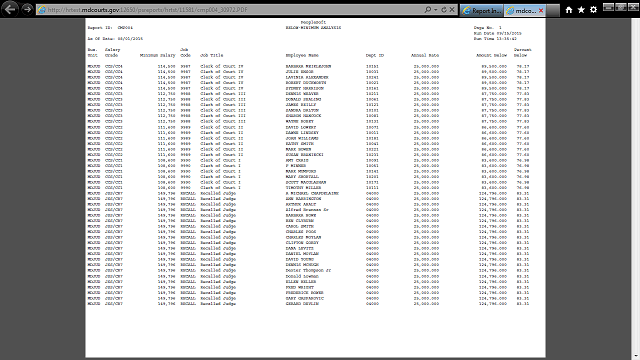
Task: Select employee name JAMES REILLY
Action: tap(301, 105)
